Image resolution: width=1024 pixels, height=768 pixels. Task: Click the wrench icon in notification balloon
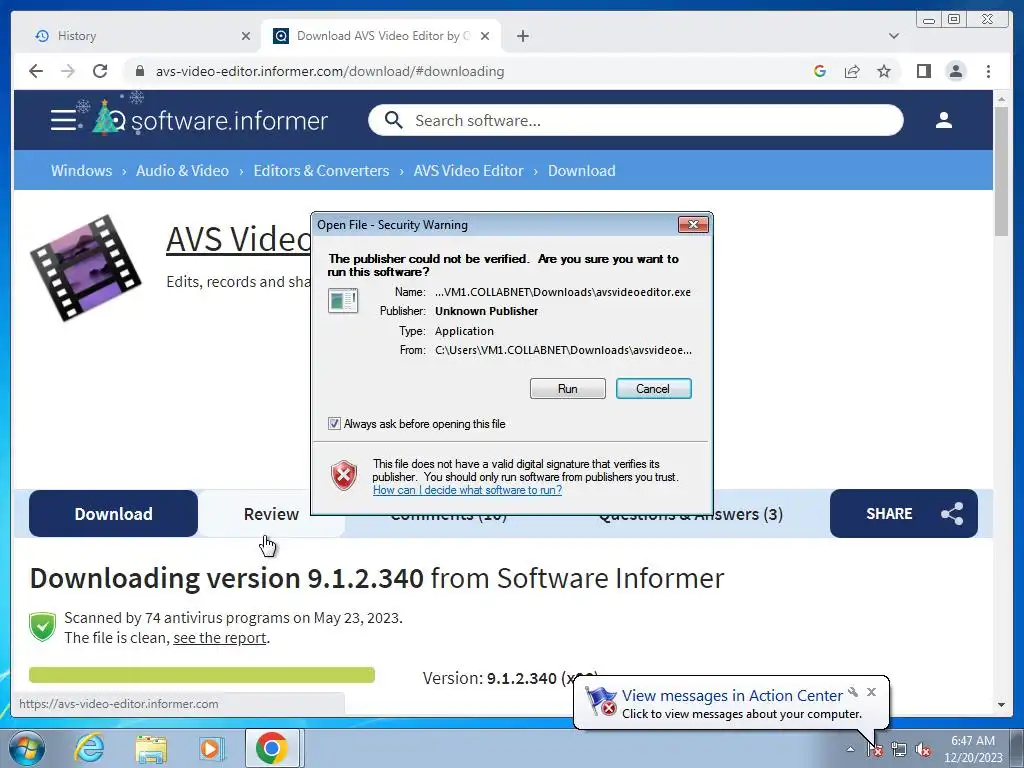[853, 692]
